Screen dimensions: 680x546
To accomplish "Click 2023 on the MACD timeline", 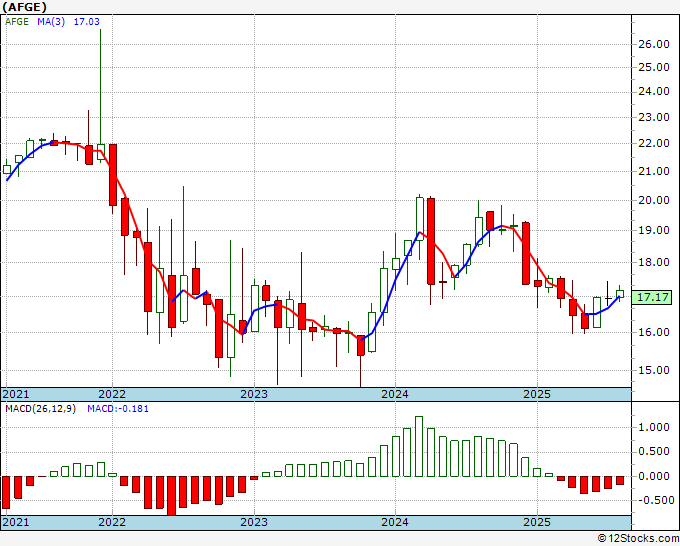I will click(x=254, y=522).
